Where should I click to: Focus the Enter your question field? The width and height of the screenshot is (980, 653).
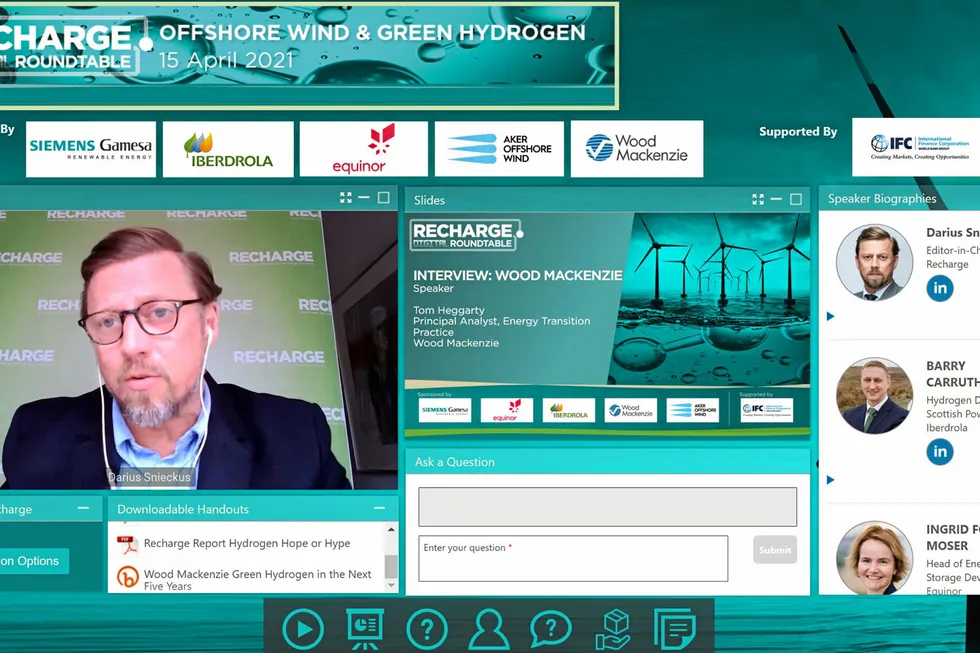573,559
